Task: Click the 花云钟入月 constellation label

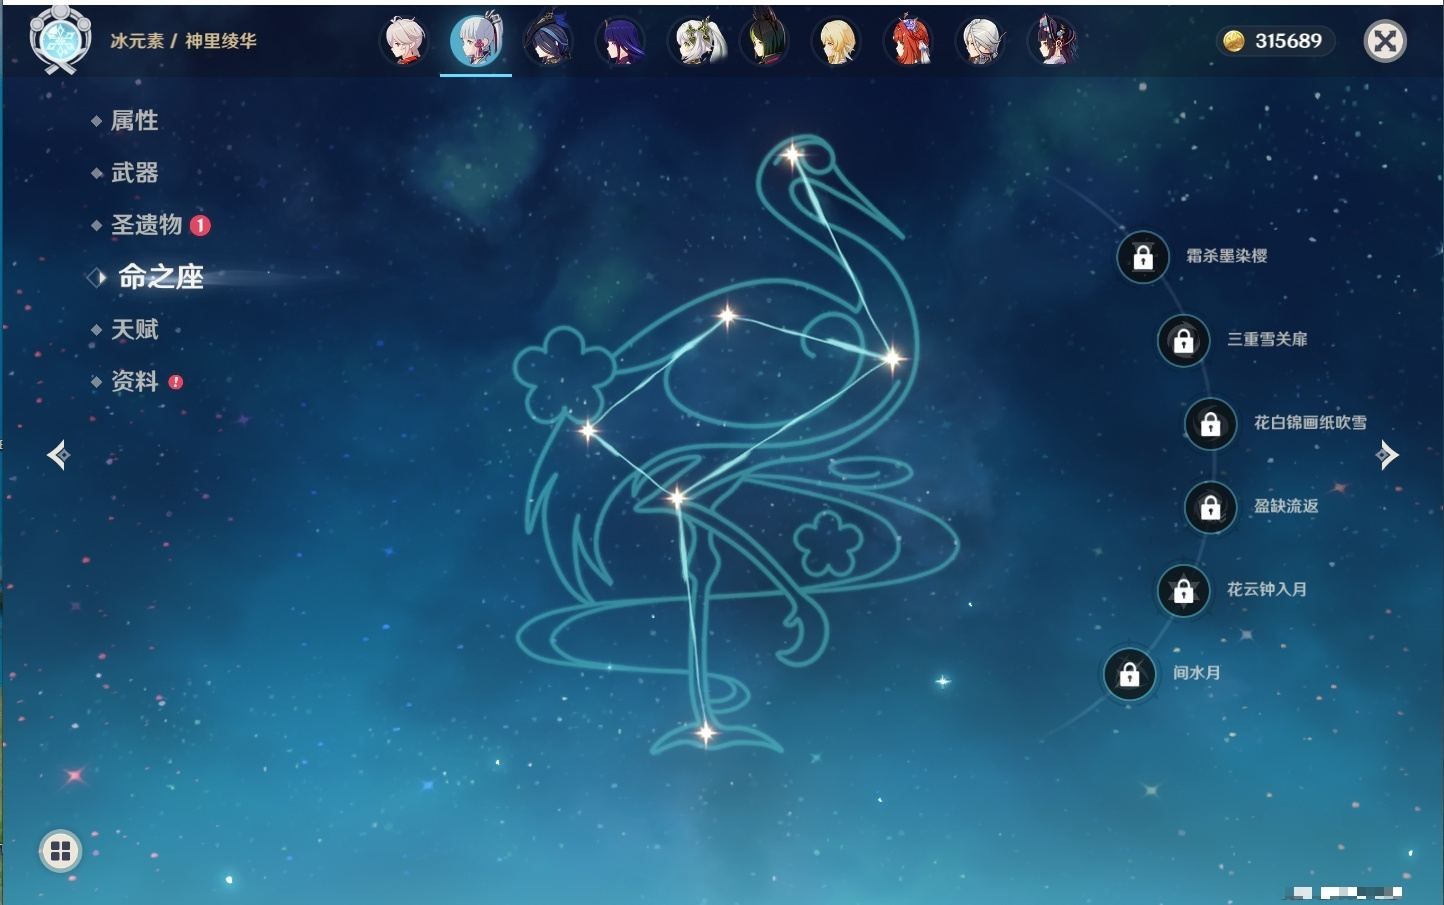Action: [1267, 589]
